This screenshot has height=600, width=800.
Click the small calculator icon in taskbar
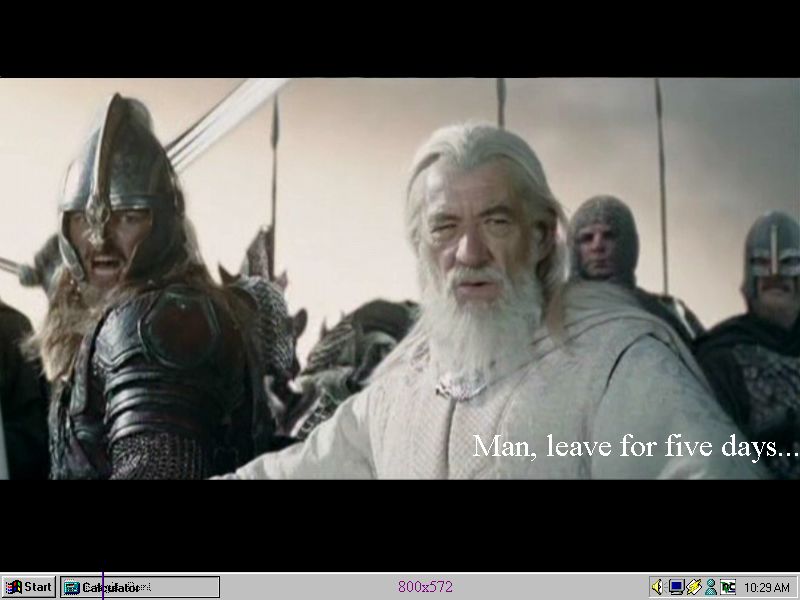[x=72, y=588]
